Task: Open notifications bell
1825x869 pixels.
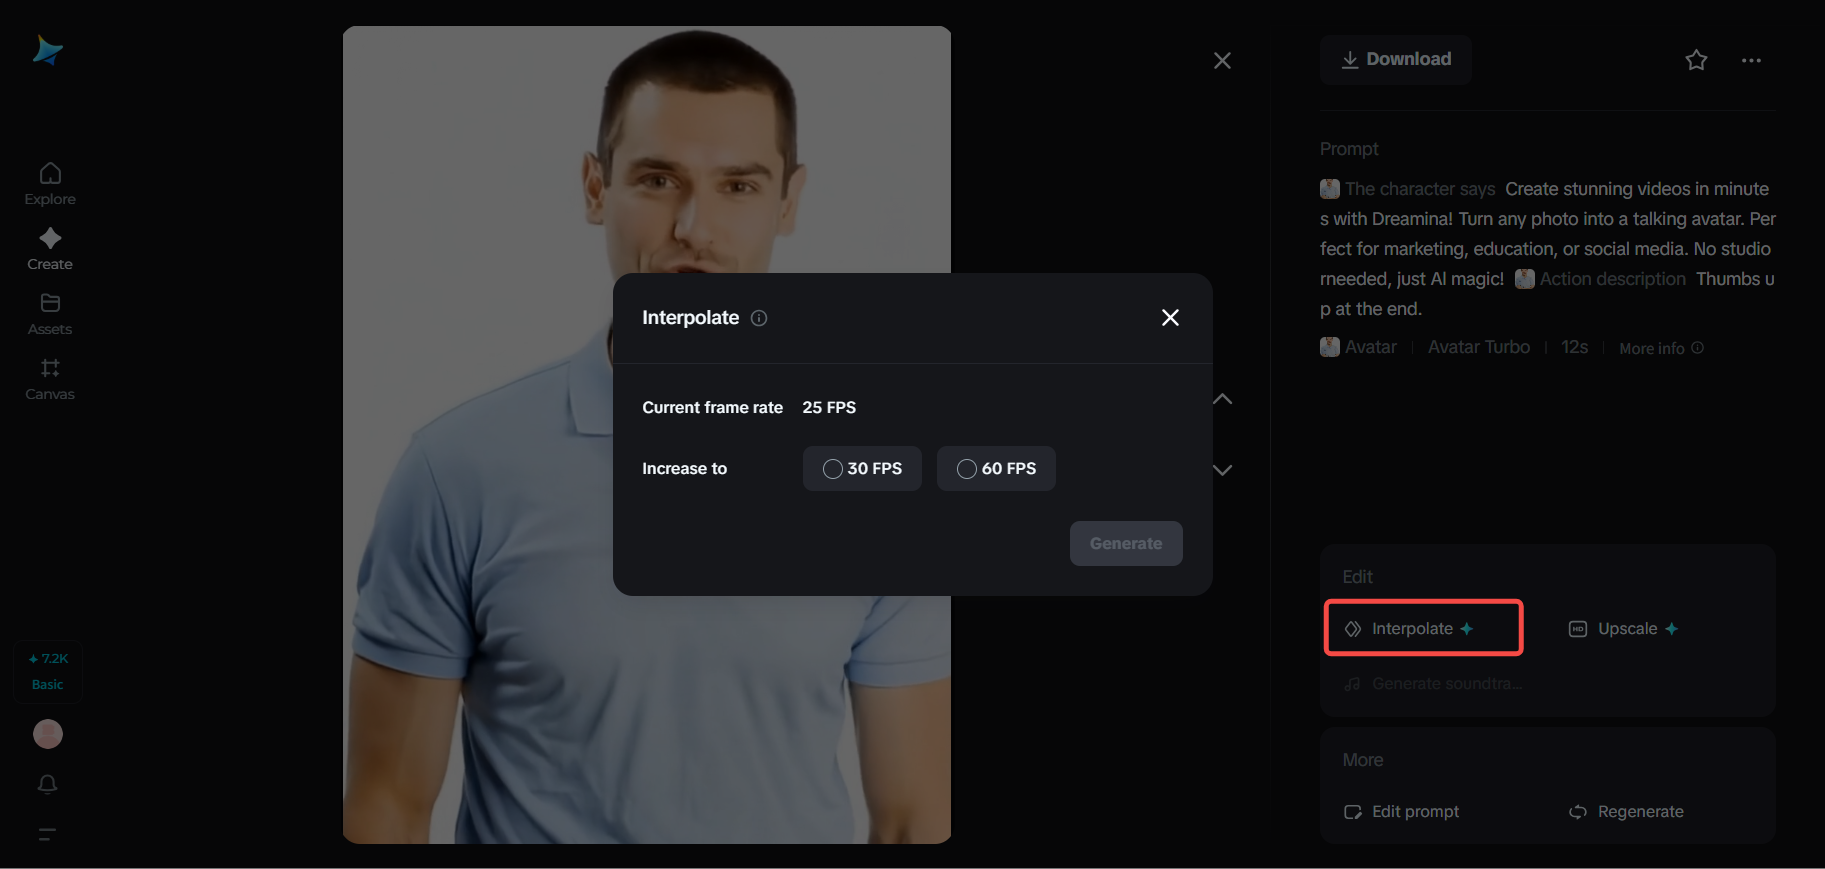Action: tap(47, 784)
